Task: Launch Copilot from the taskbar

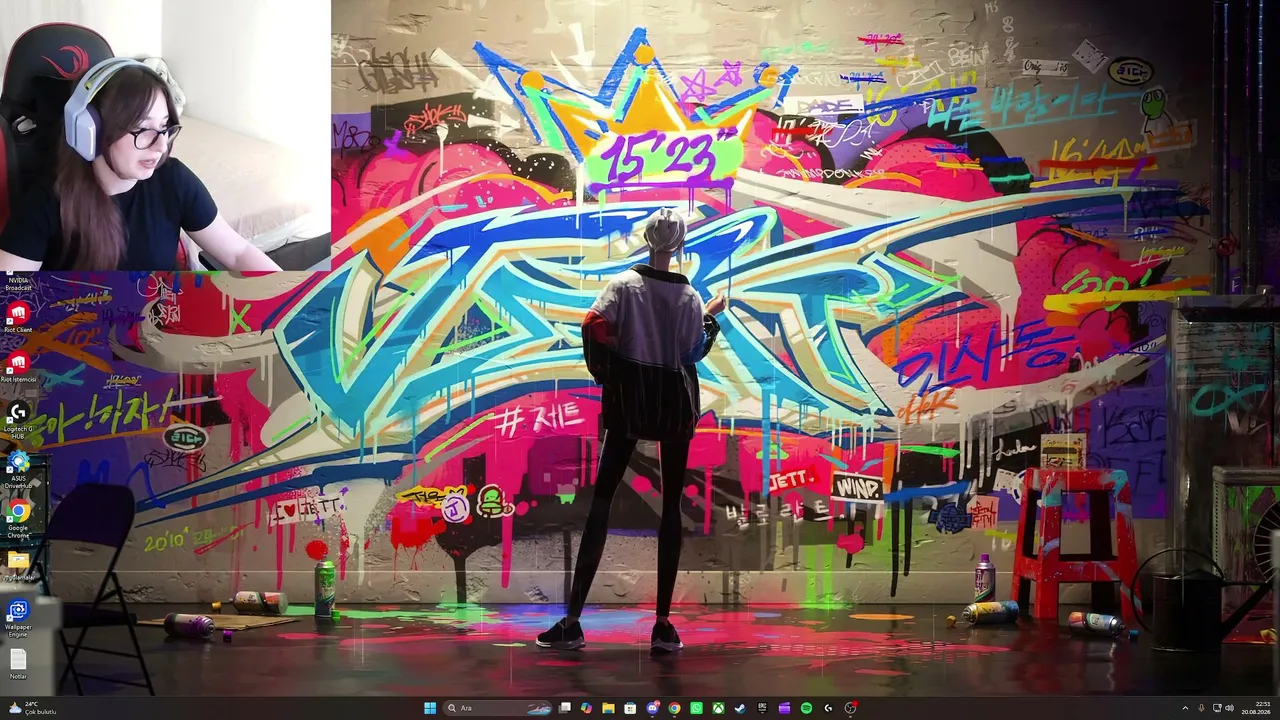Action: pos(586,708)
